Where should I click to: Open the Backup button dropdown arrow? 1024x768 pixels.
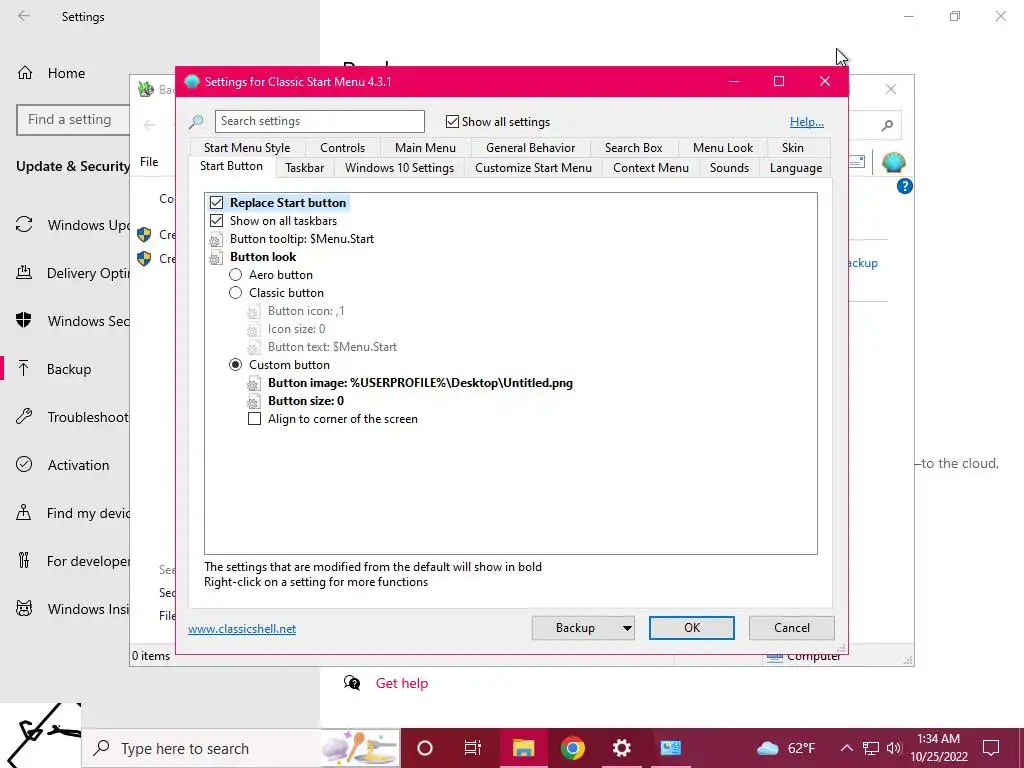click(626, 628)
